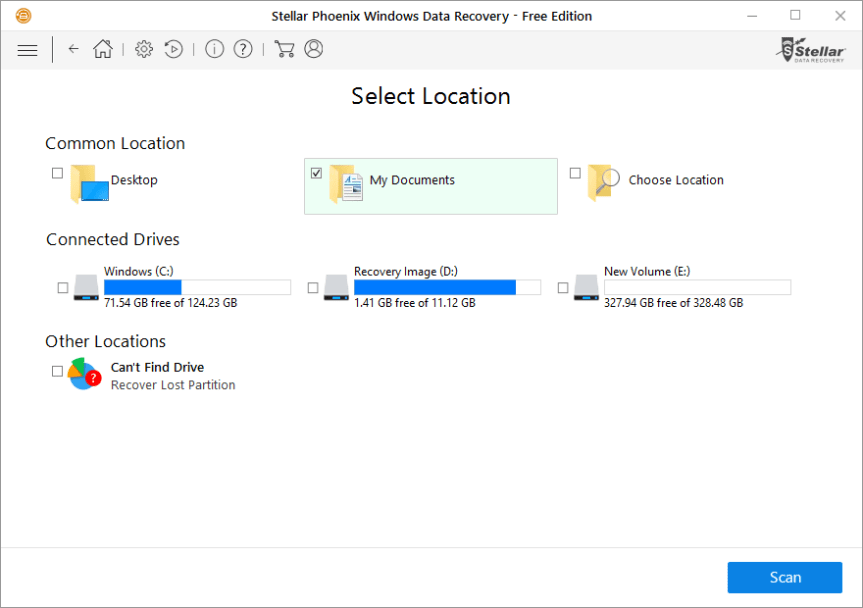Open Help via the question mark icon
Screen dimensions: 863x608
tap(243, 49)
